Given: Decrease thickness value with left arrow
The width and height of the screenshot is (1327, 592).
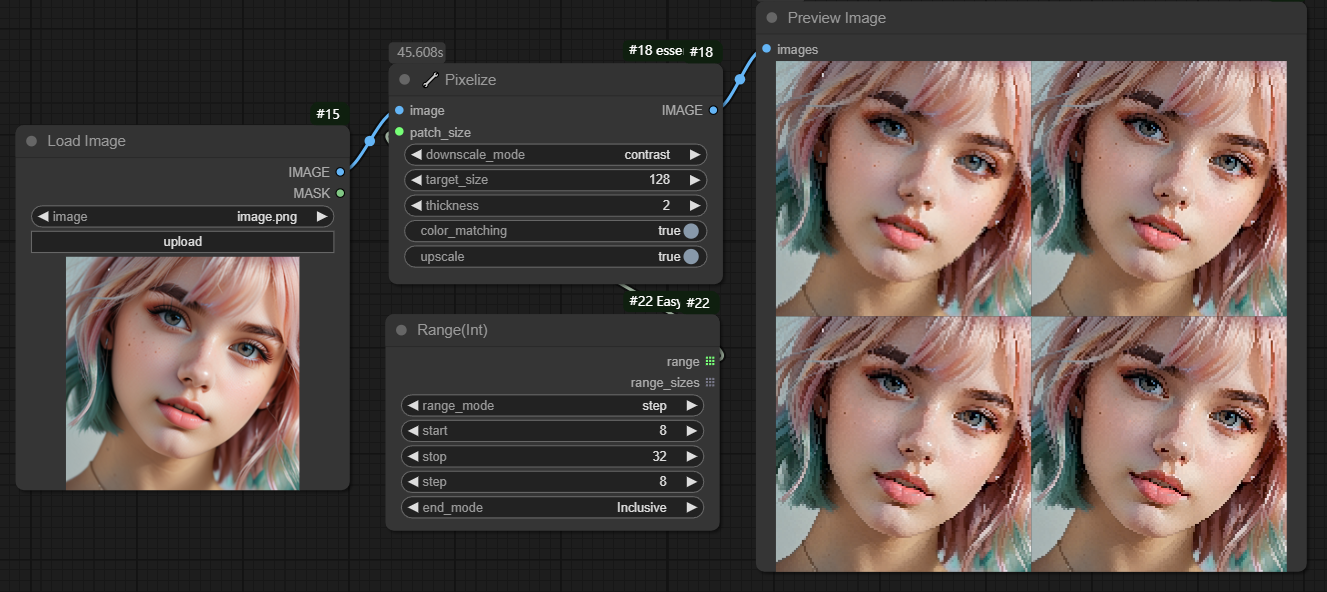Looking at the screenshot, I should coord(416,206).
